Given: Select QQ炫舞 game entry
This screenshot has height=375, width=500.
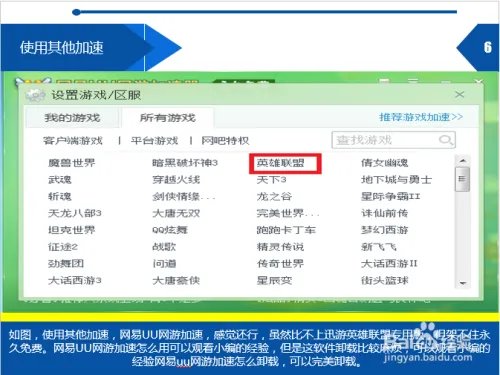Looking at the screenshot, I should (x=170, y=230).
